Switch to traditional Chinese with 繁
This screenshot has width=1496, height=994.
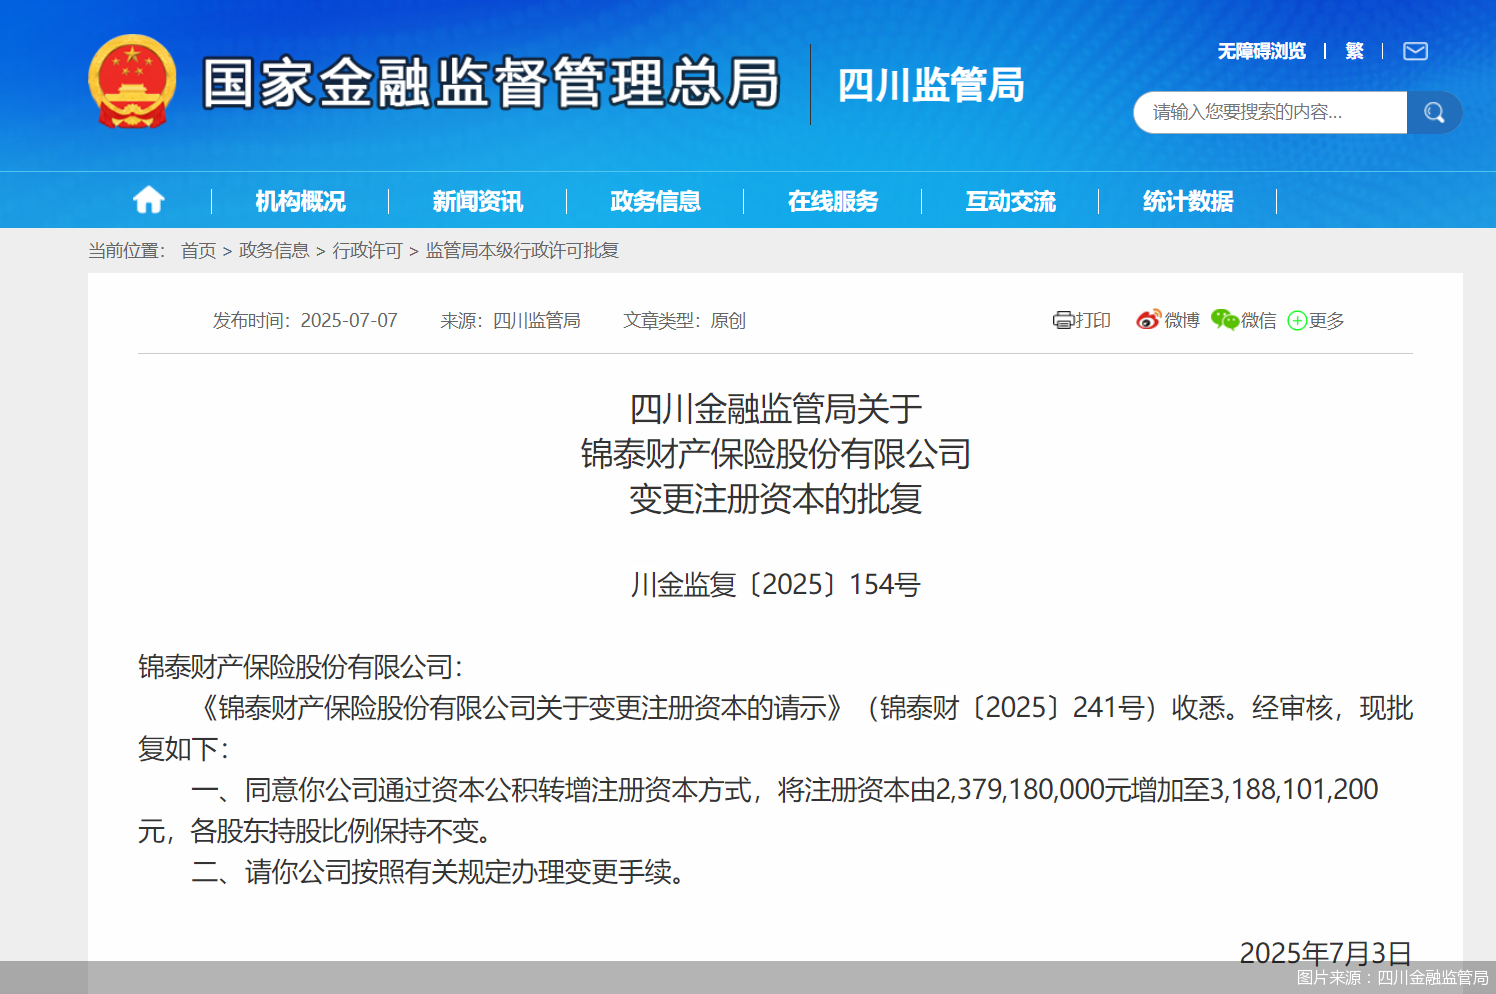(1356, 51)
